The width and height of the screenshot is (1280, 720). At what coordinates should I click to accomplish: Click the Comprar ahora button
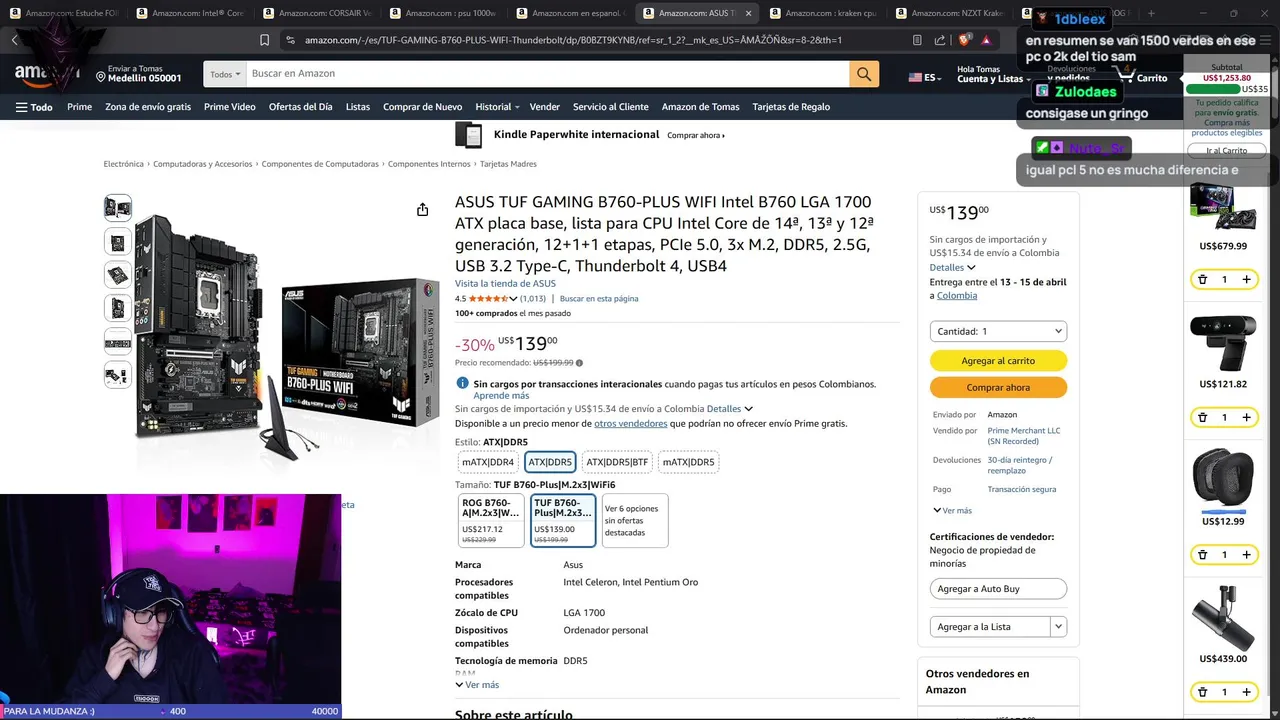click(998, 388)
